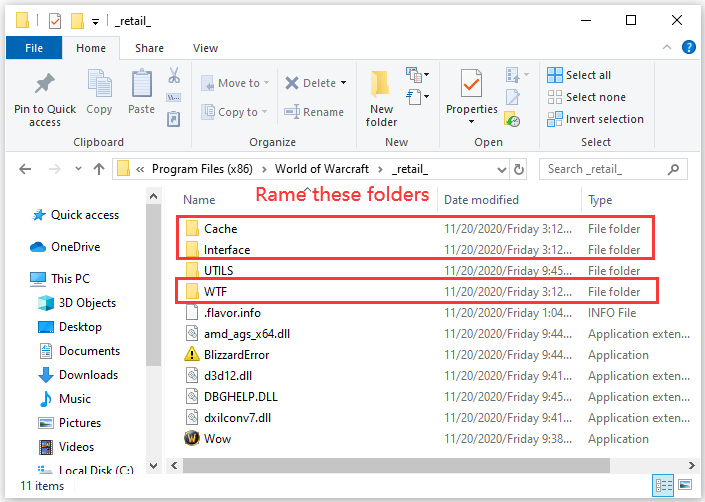Click the Paste shortcut icon

pos(174,119)
